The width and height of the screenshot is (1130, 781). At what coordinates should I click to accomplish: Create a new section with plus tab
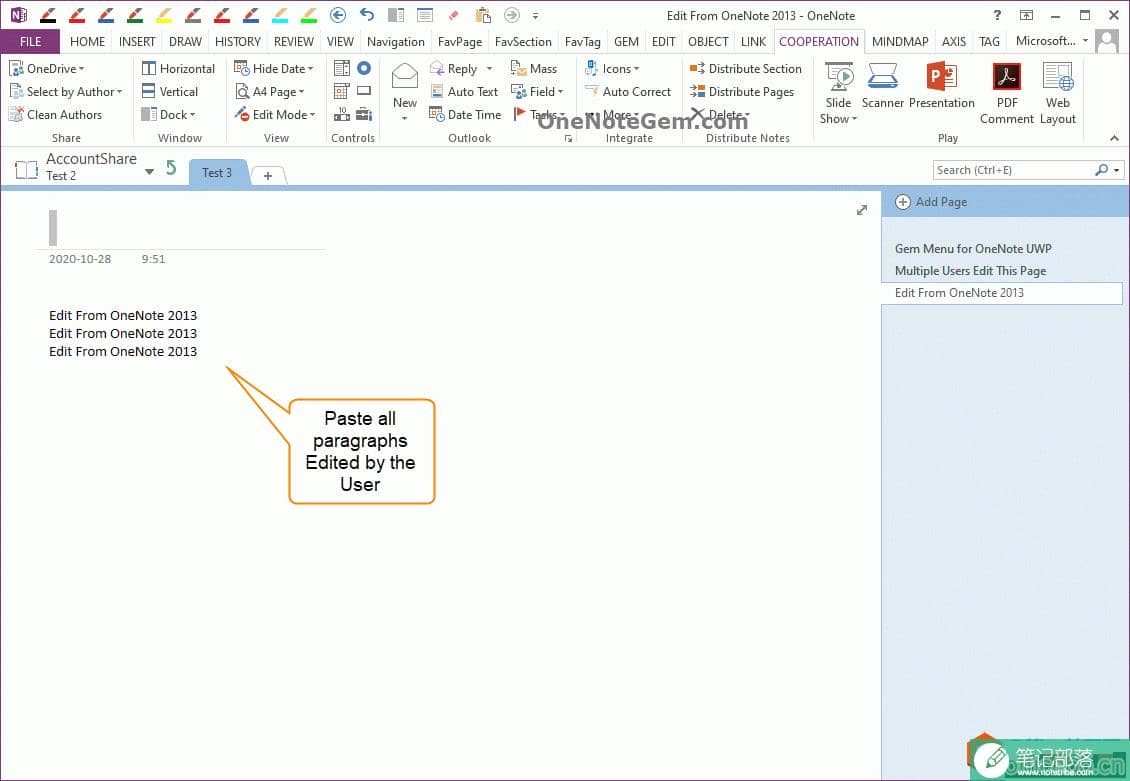[x=268, y=175]
